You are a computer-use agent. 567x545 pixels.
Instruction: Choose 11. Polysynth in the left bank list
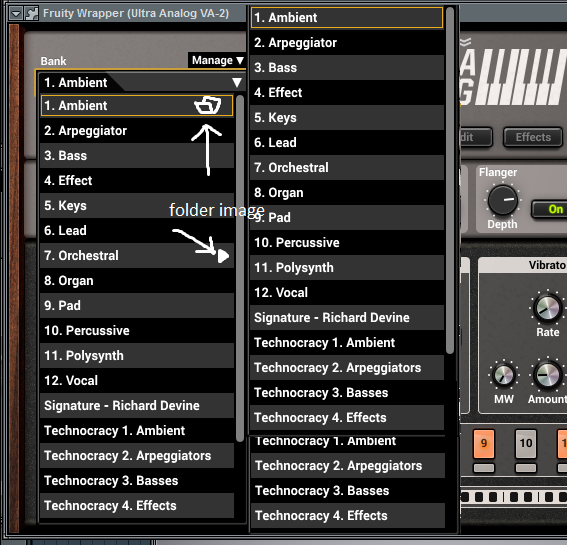(x=137, y=355)
